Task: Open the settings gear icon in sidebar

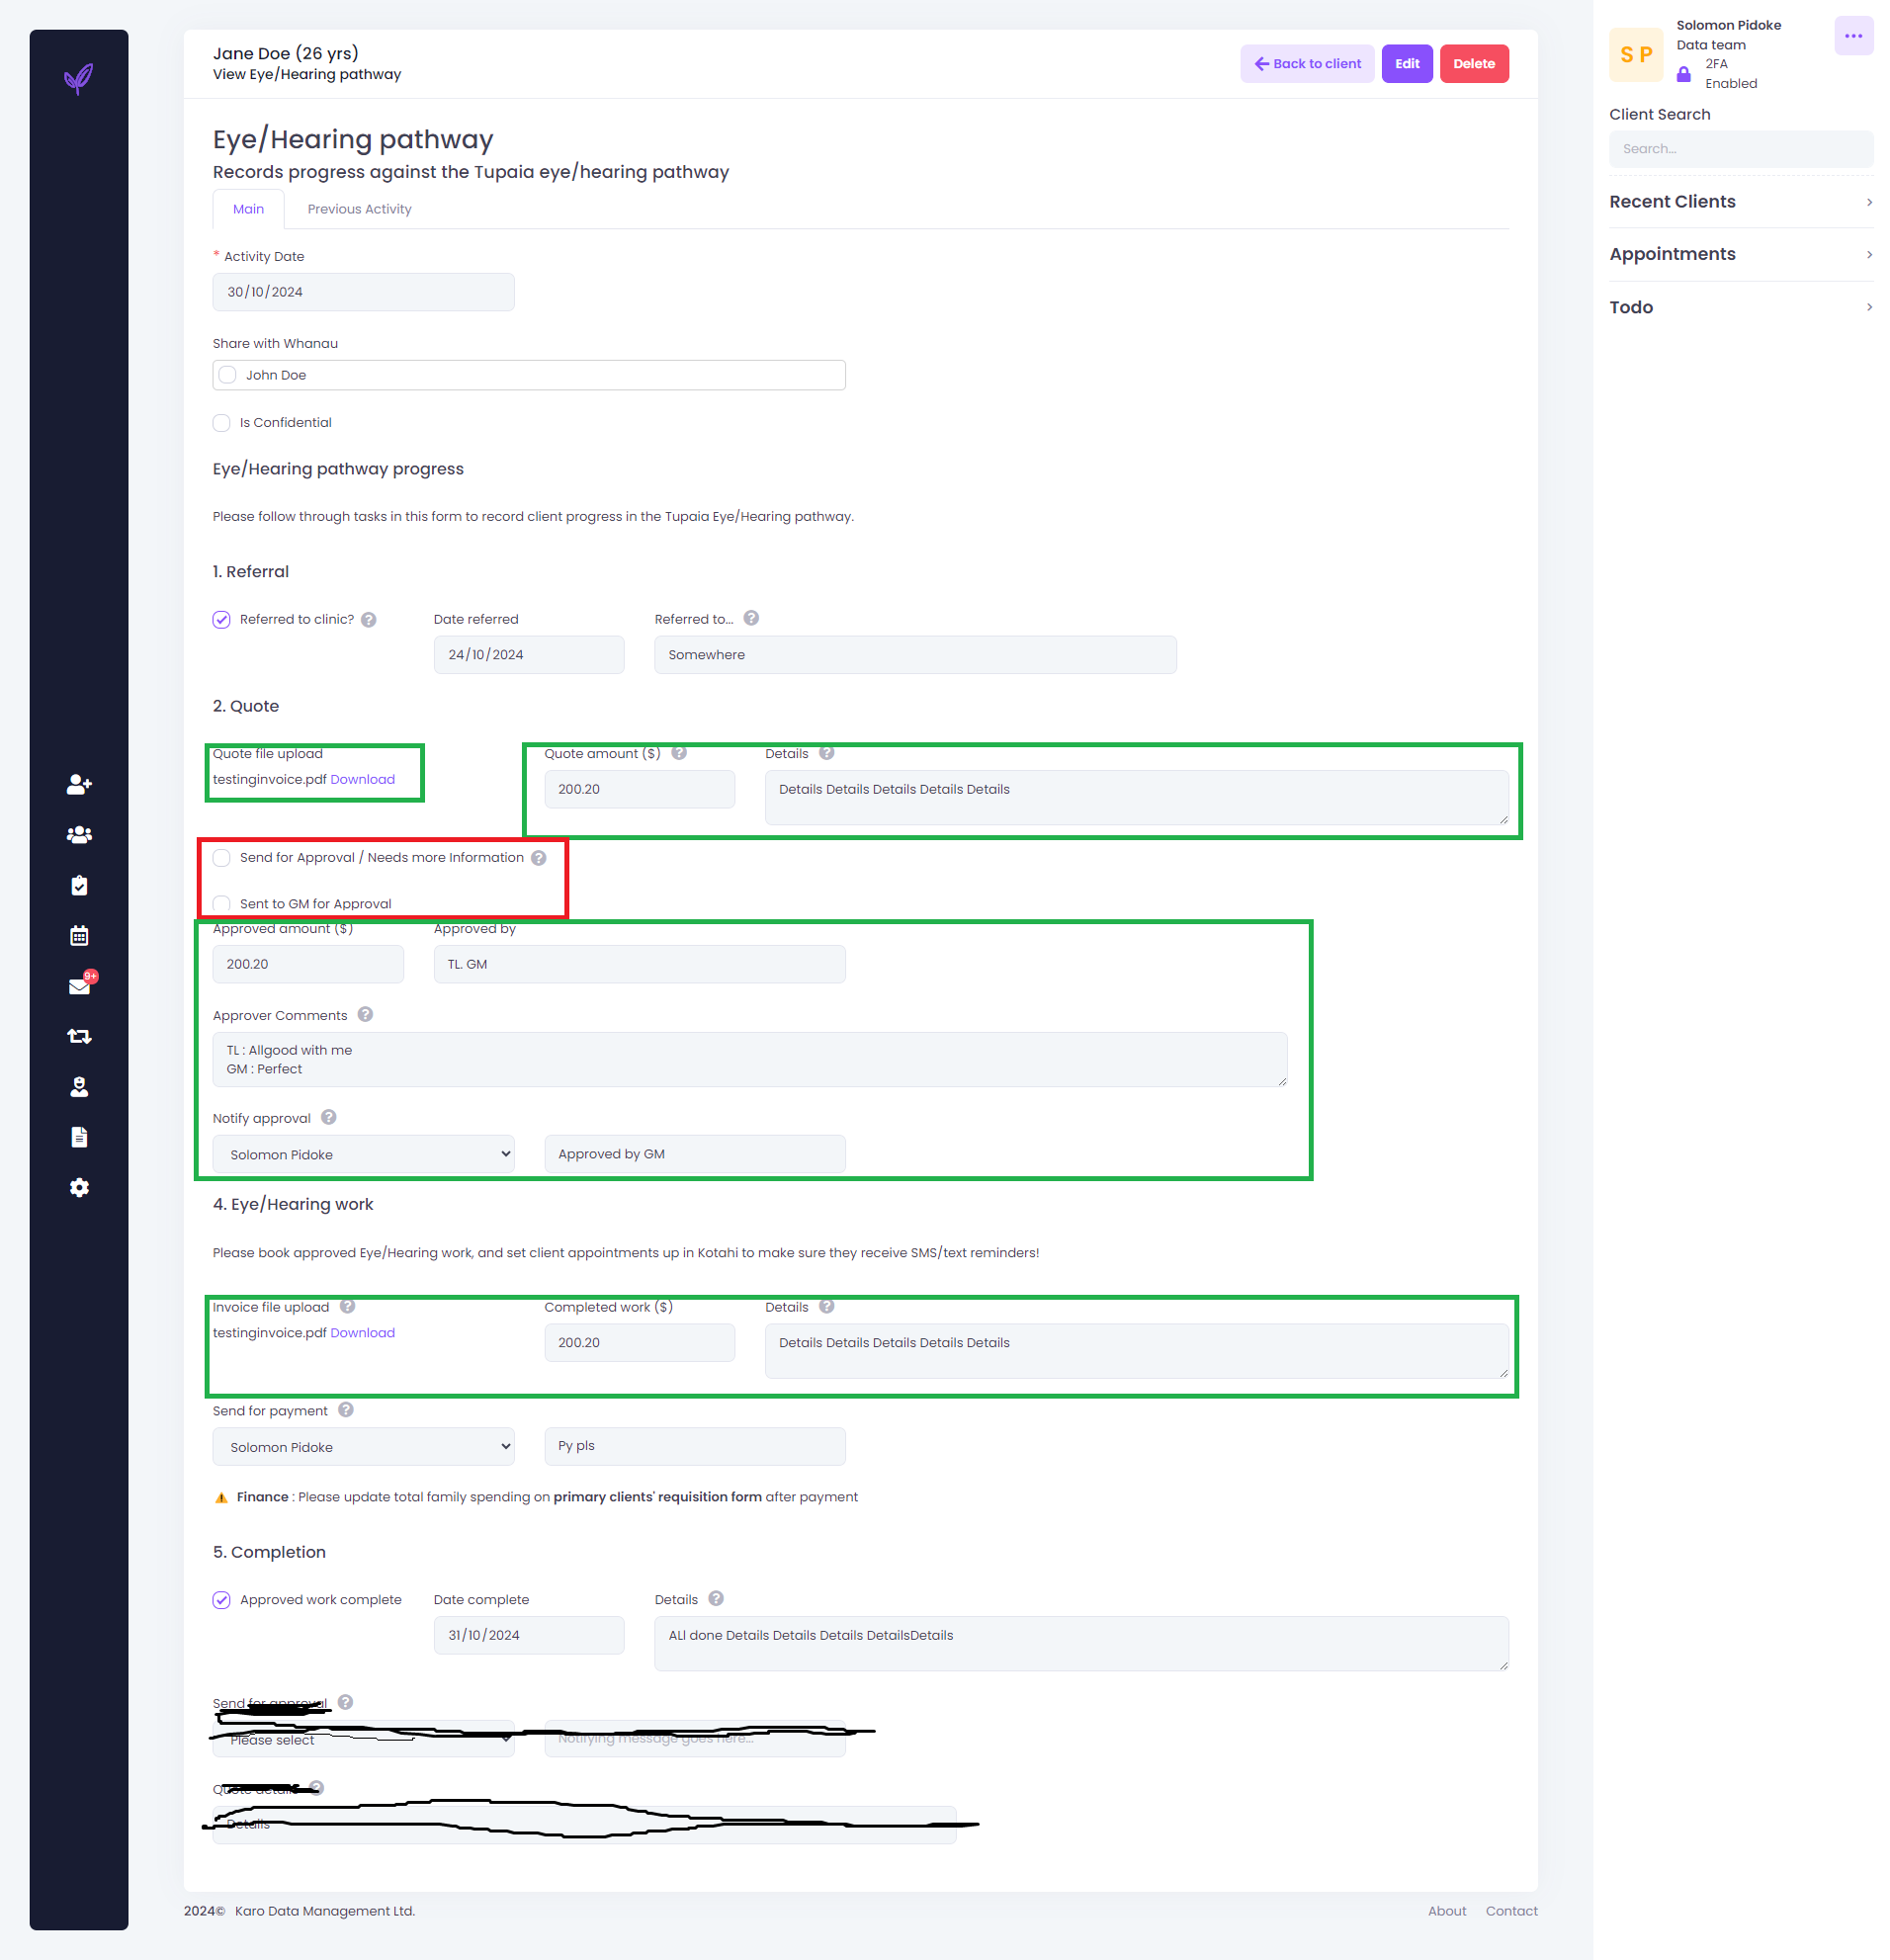Action: [x=79, y=1188]
